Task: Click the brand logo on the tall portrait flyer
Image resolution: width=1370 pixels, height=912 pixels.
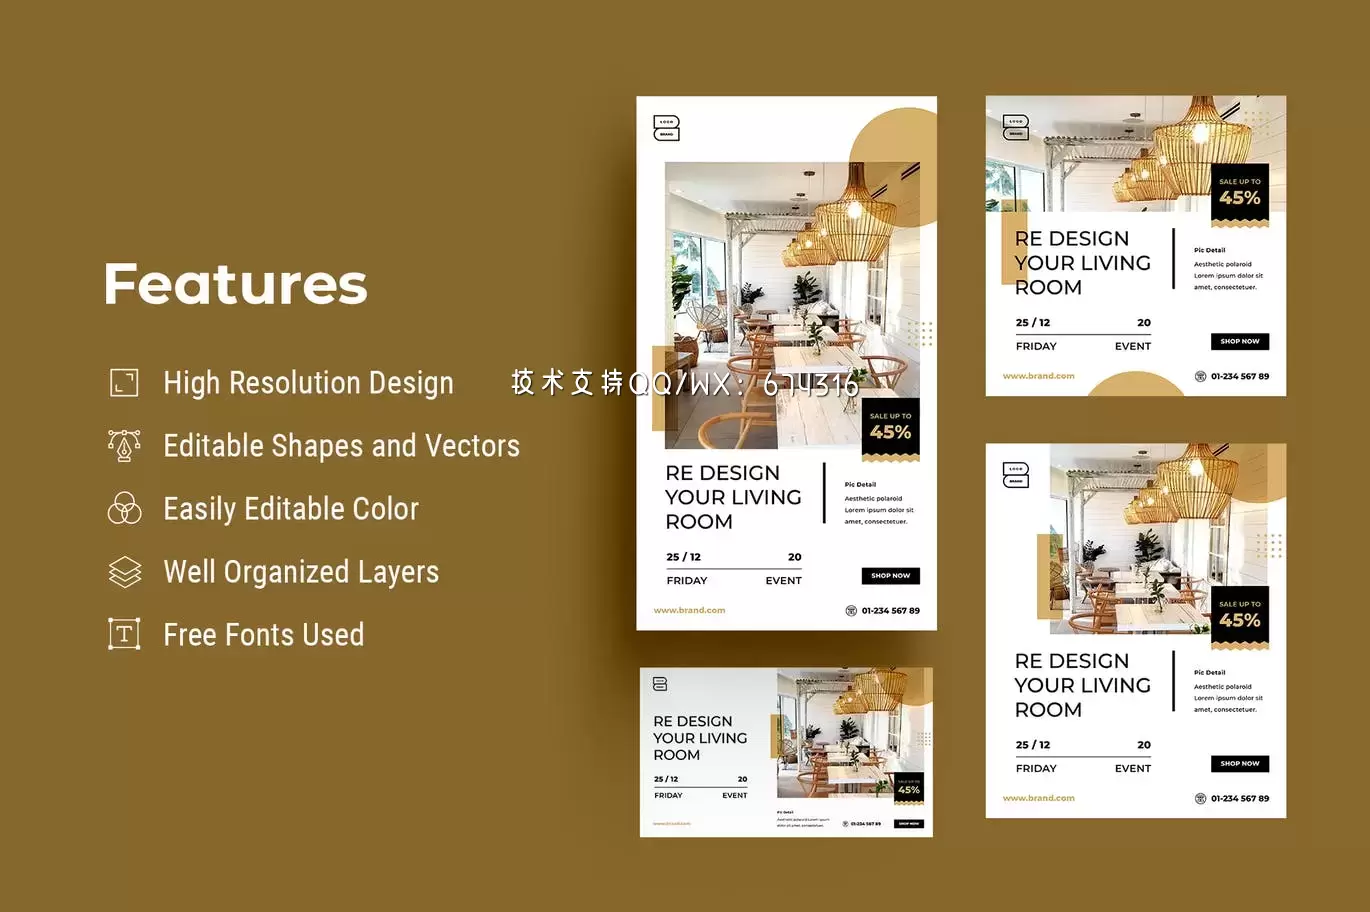Action: 666,128
